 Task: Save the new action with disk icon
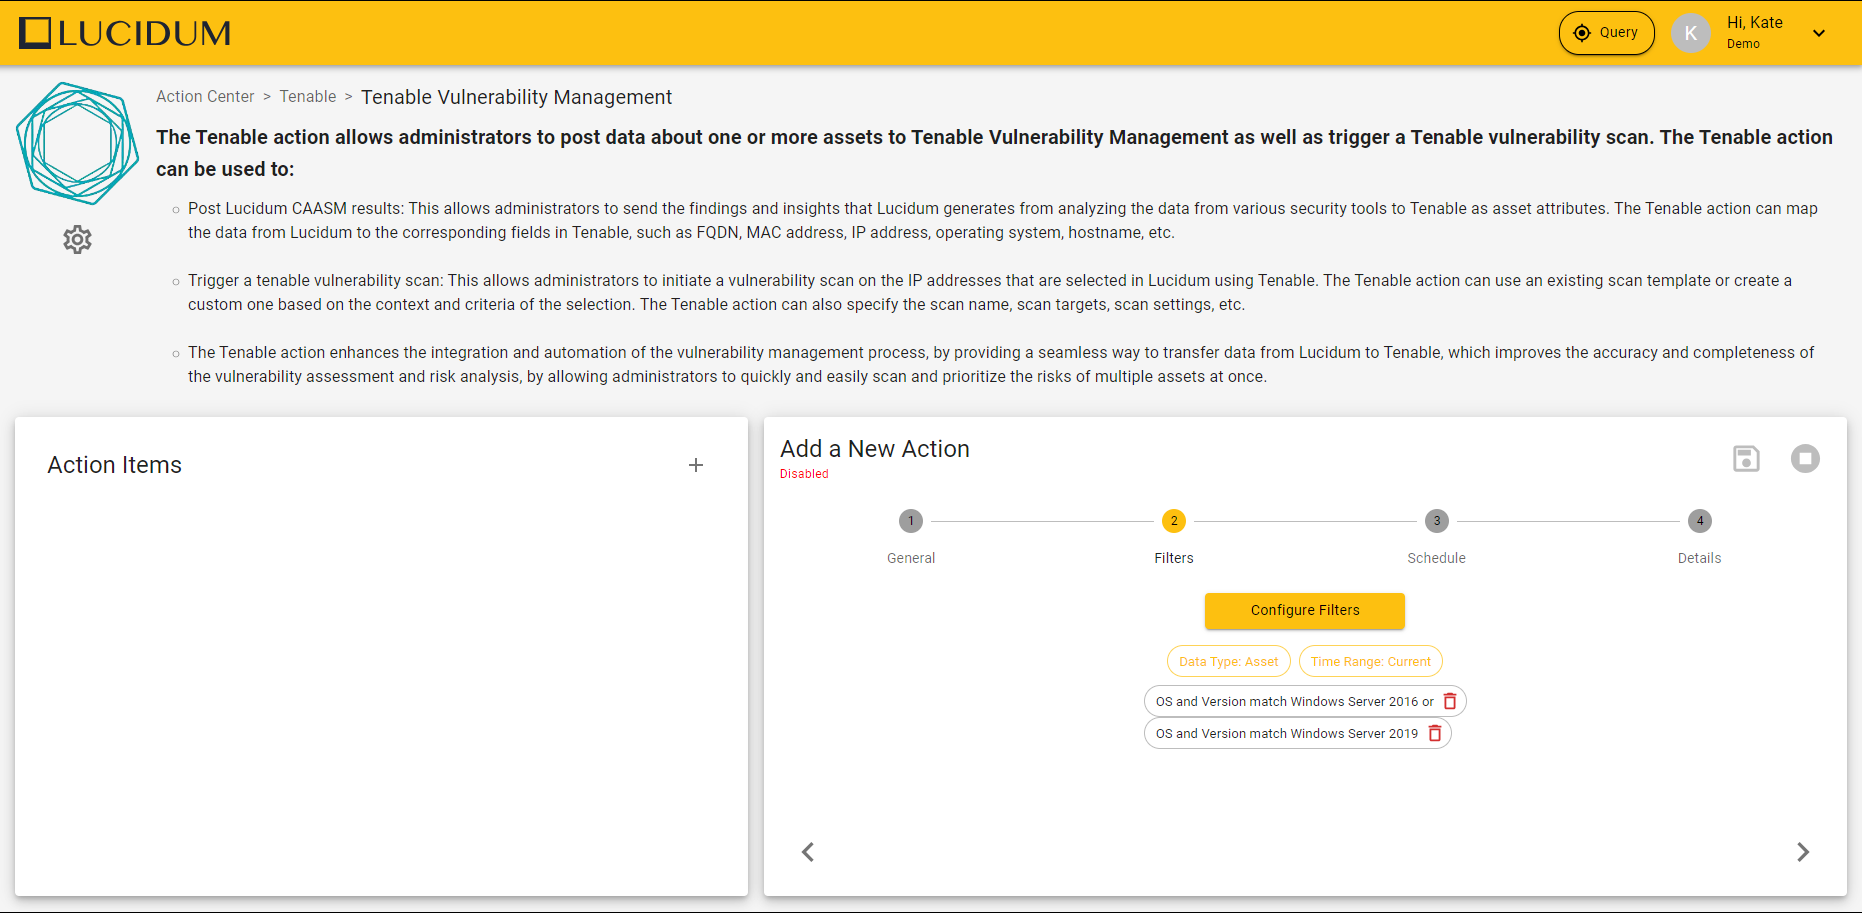pyautogui.click(x=1746, y=459)
